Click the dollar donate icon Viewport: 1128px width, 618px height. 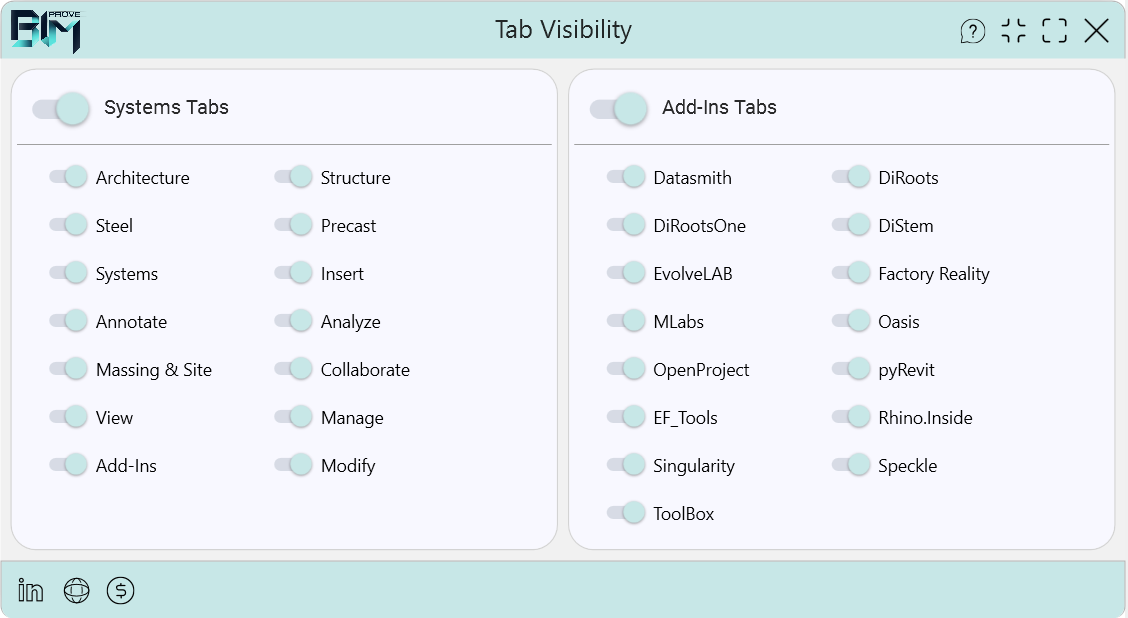point(121,591)
